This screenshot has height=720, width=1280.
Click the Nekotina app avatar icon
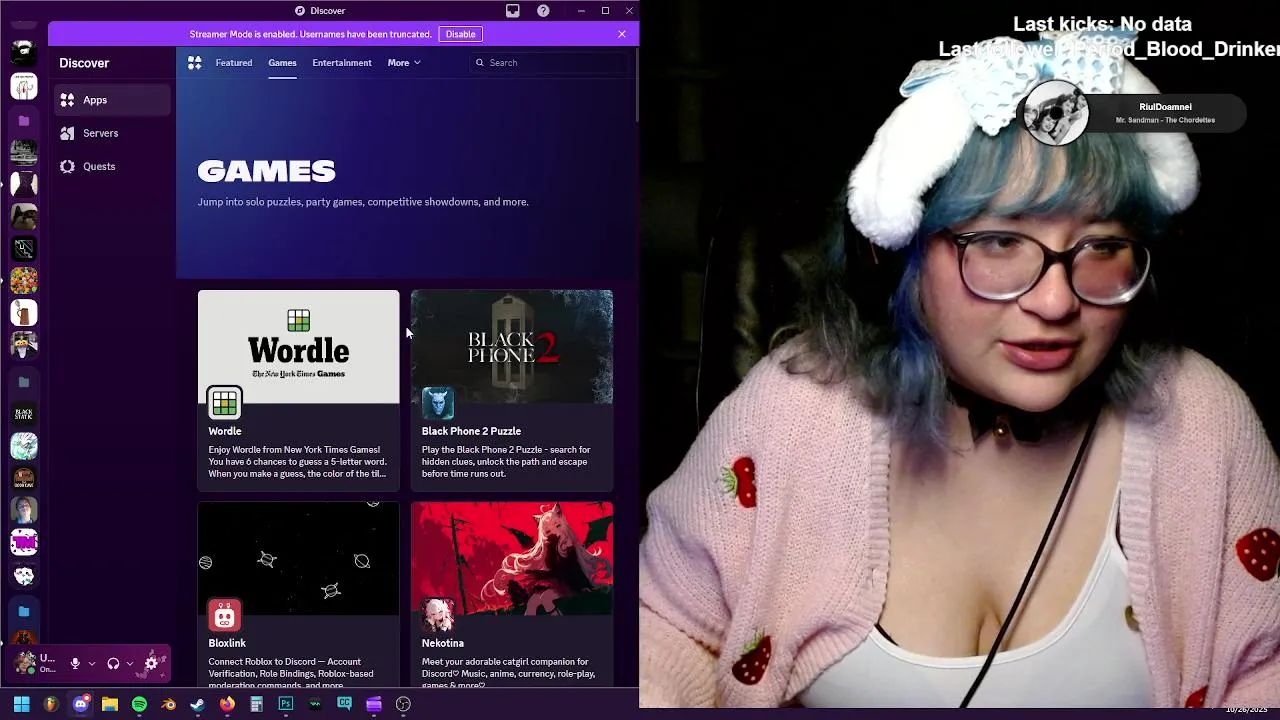click(x=438, y=615)
